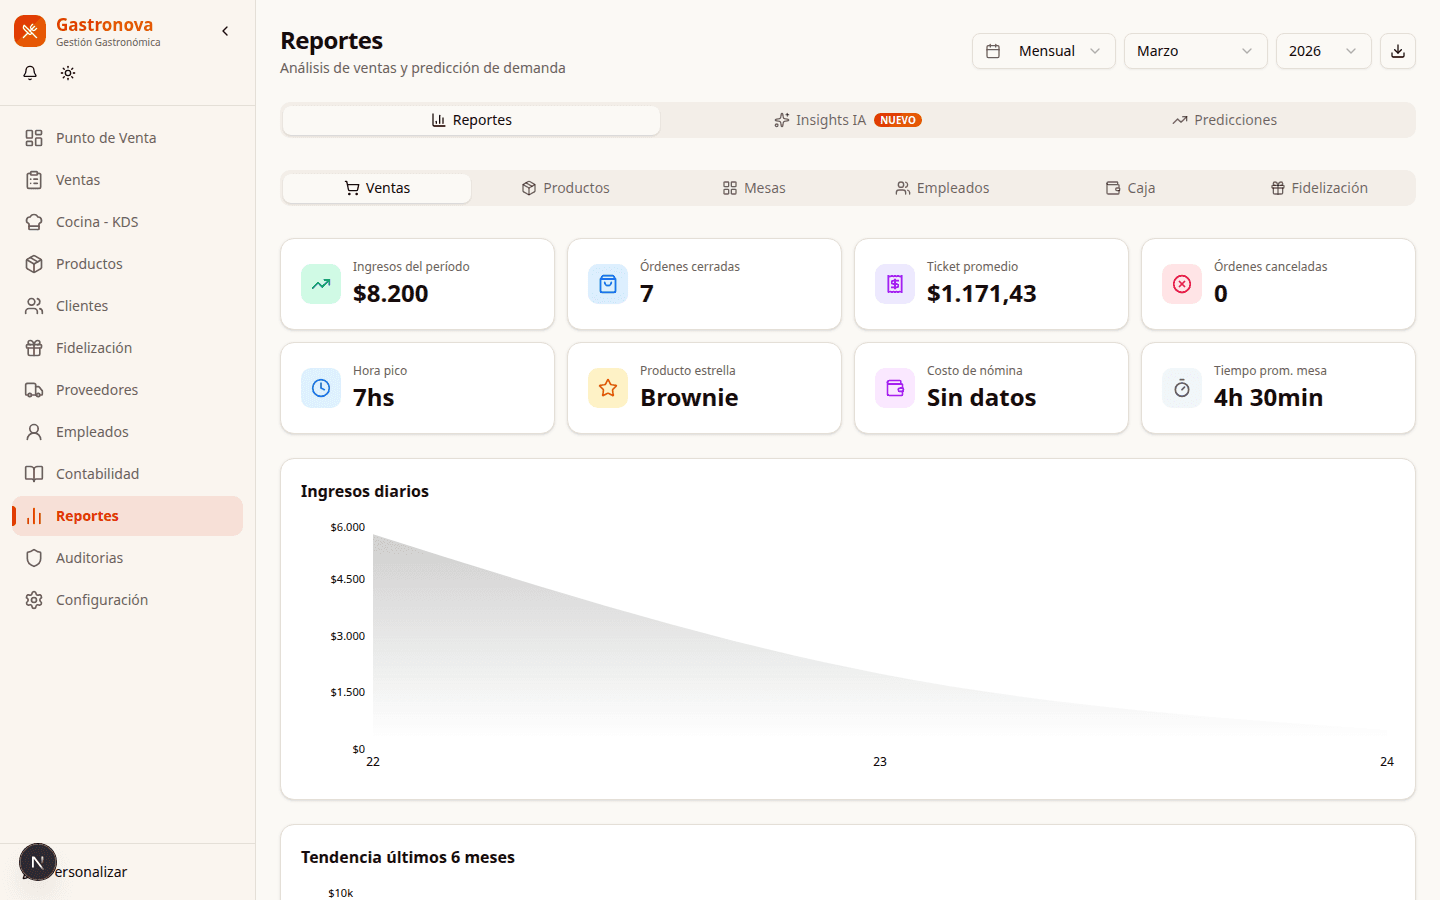Viewport: 1440px width, 900px height.
Task: Click the Costo de nómina wallet icon
Action: click(x=895, y=388)
